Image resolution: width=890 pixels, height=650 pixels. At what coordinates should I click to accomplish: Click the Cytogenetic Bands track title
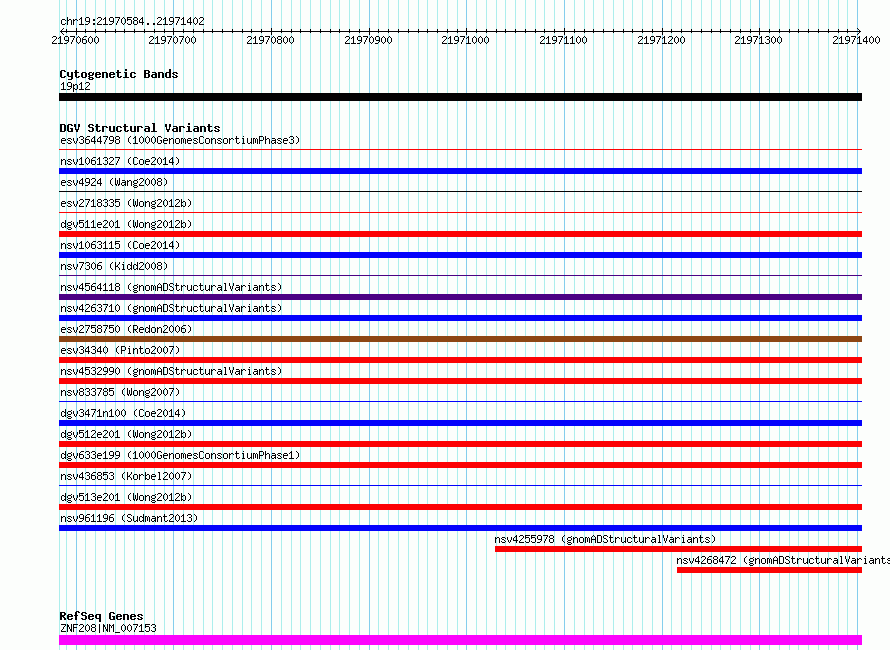point(119,74)
